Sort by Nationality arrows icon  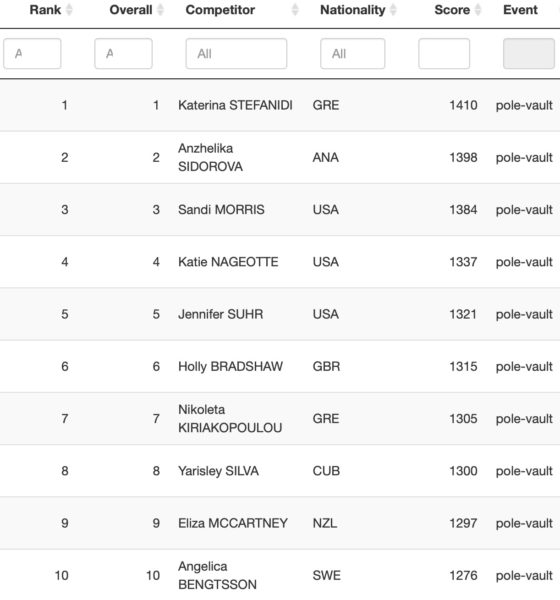393,10
